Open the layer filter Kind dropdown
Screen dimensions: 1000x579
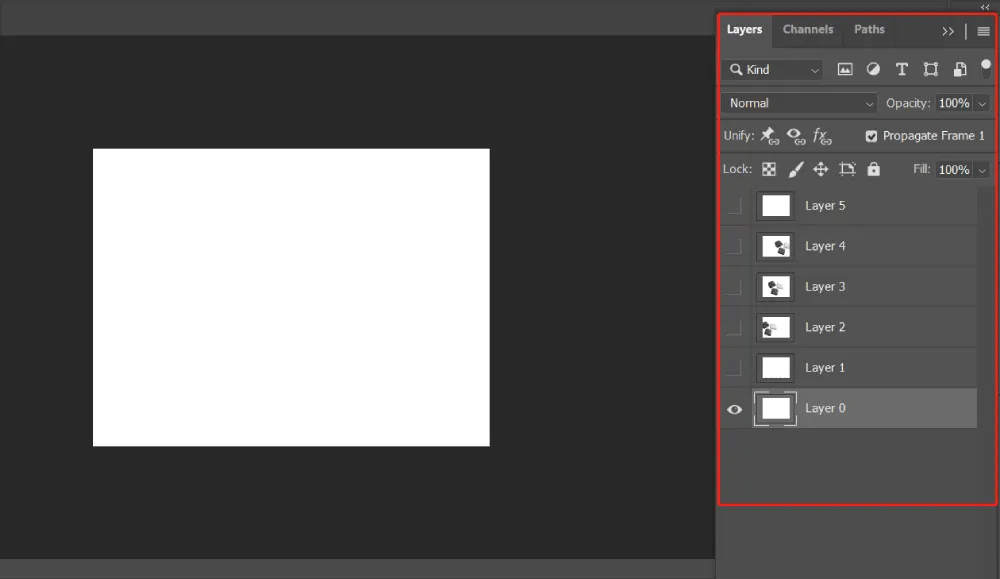pyautogui.click(x=772, y=69)
